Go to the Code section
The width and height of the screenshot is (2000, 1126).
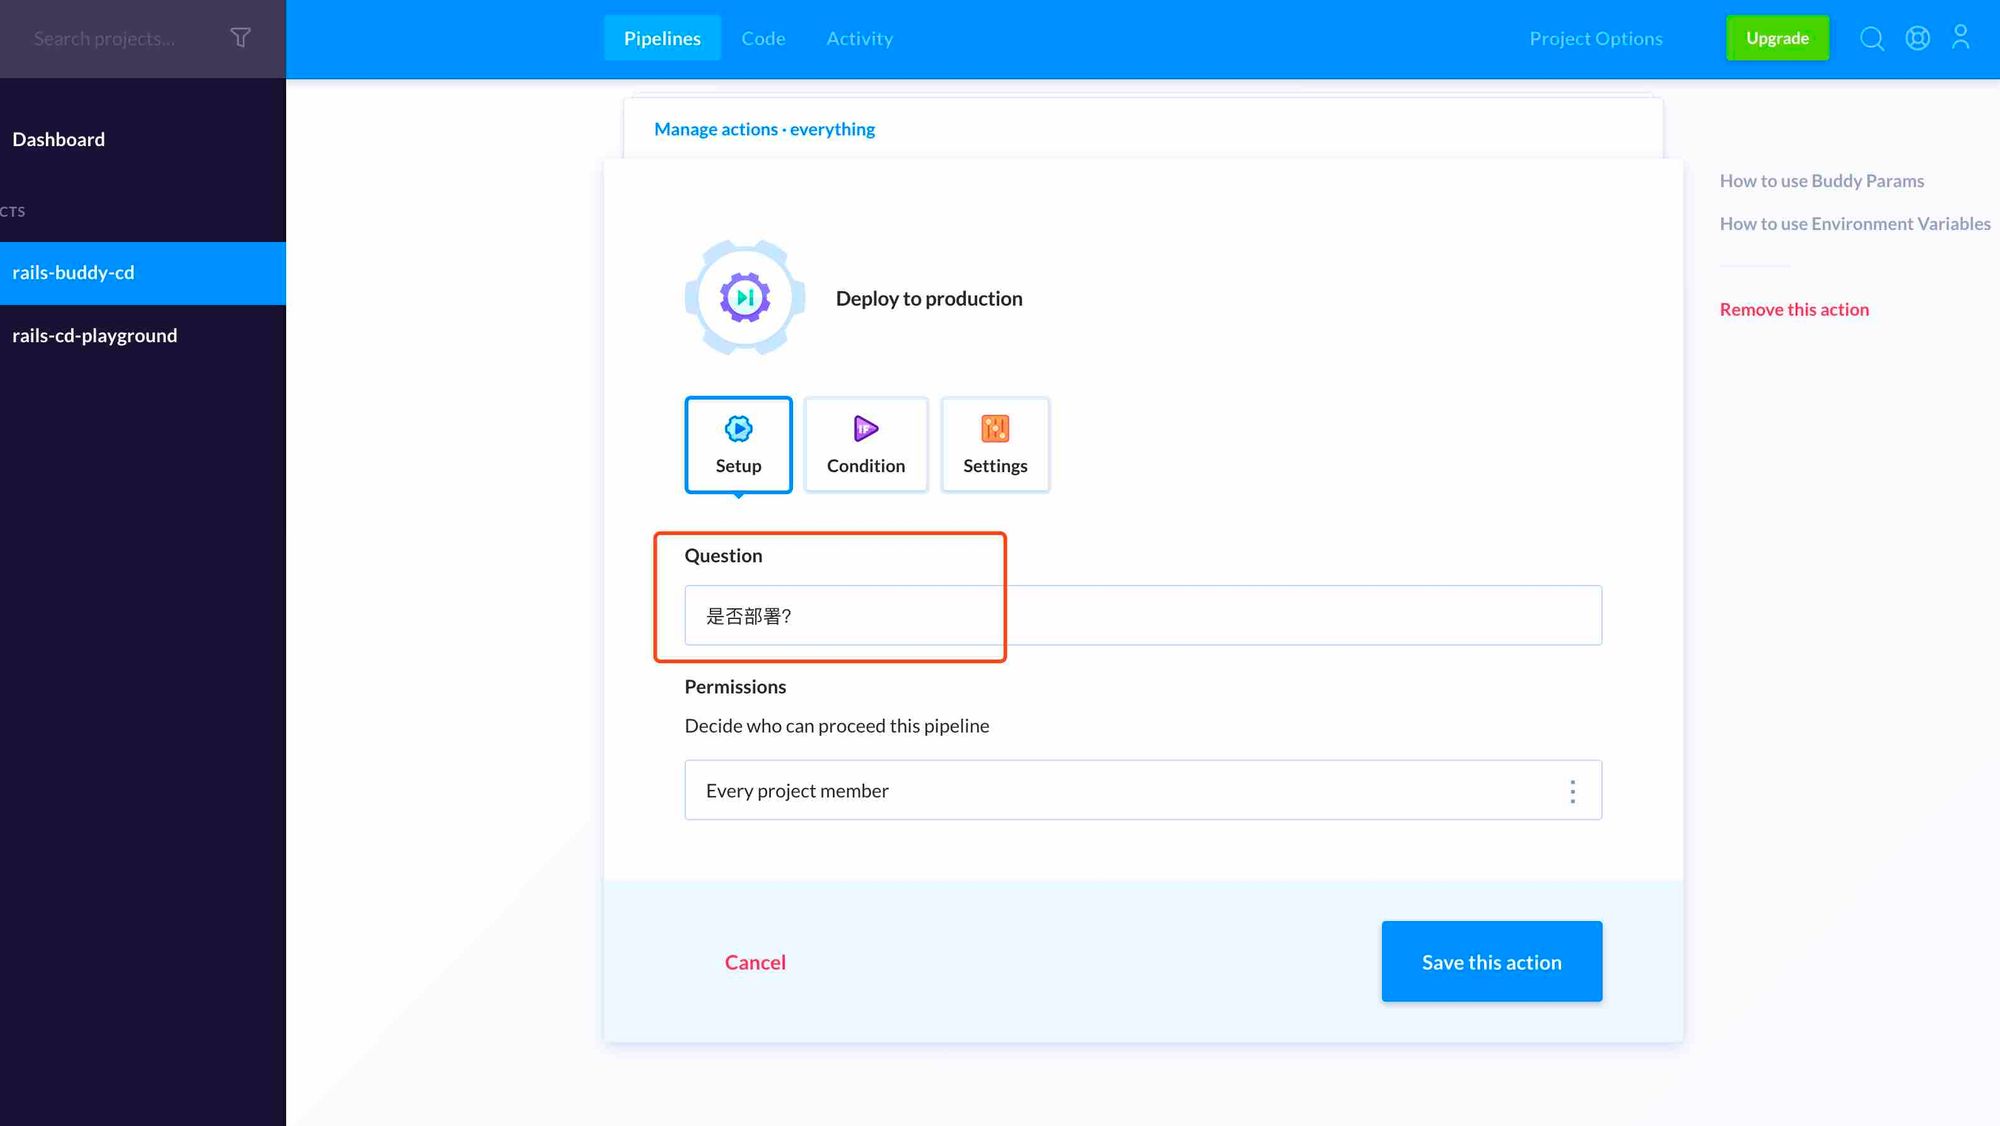coord(763,38)
